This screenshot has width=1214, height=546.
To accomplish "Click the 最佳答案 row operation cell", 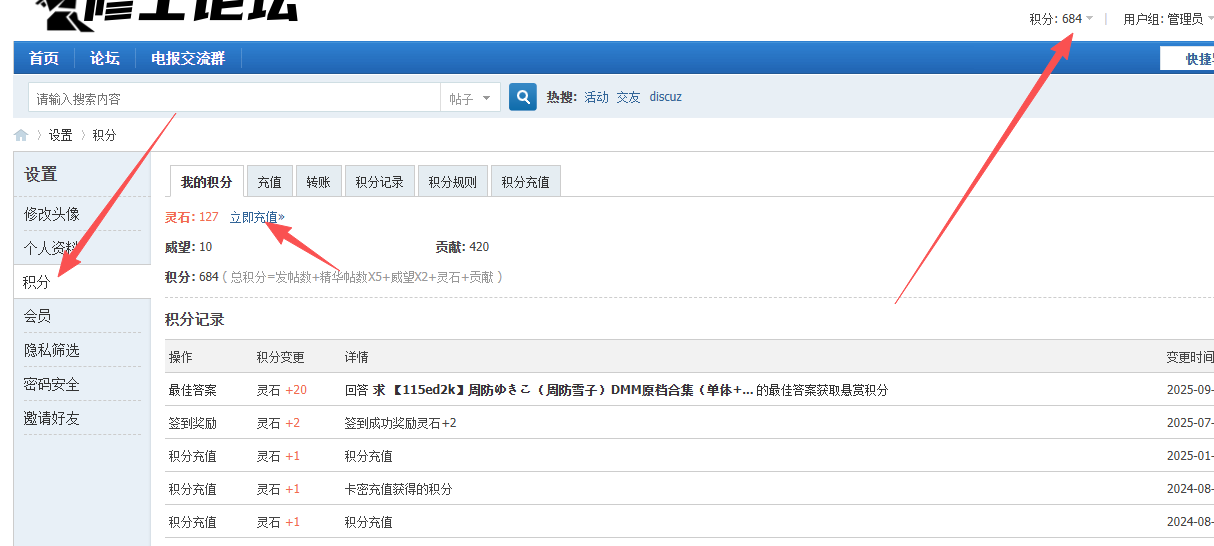I will click(193, 390).
